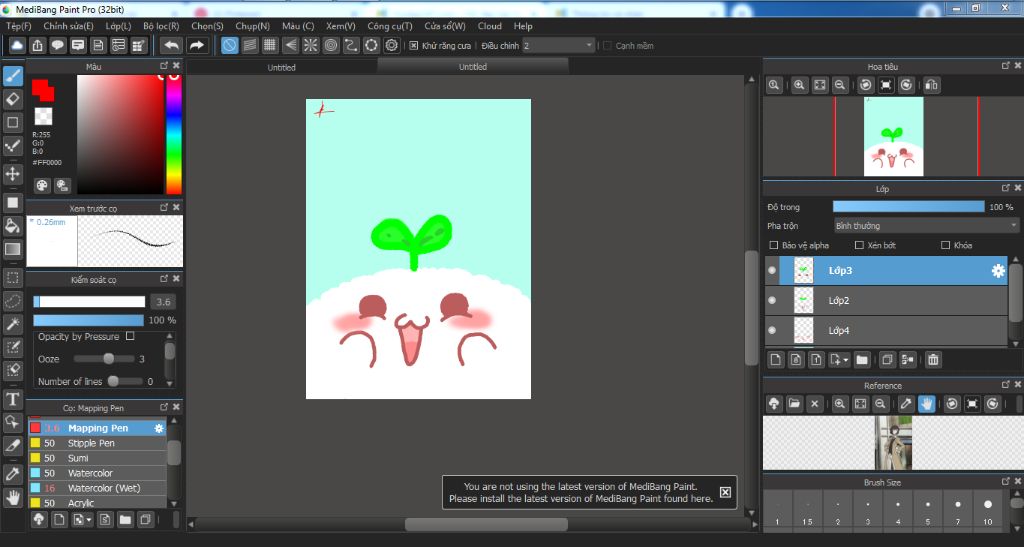This screenshot has height=547, width=1024.
Task: Select the Brush tool in left toolbar
Action: coord(12,76)
